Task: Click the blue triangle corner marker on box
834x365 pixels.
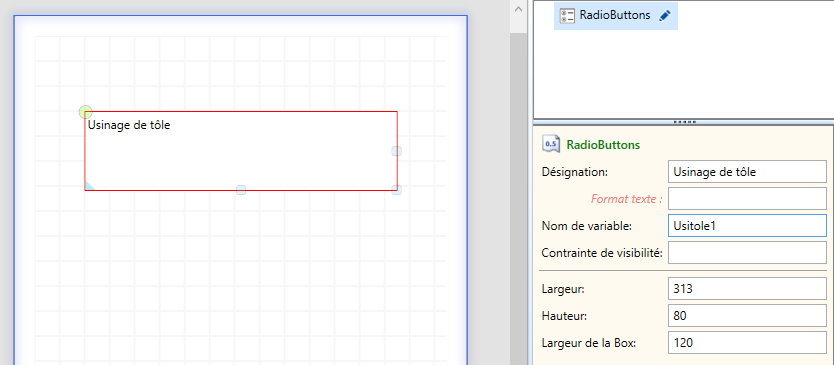Action: coord(89,185)
